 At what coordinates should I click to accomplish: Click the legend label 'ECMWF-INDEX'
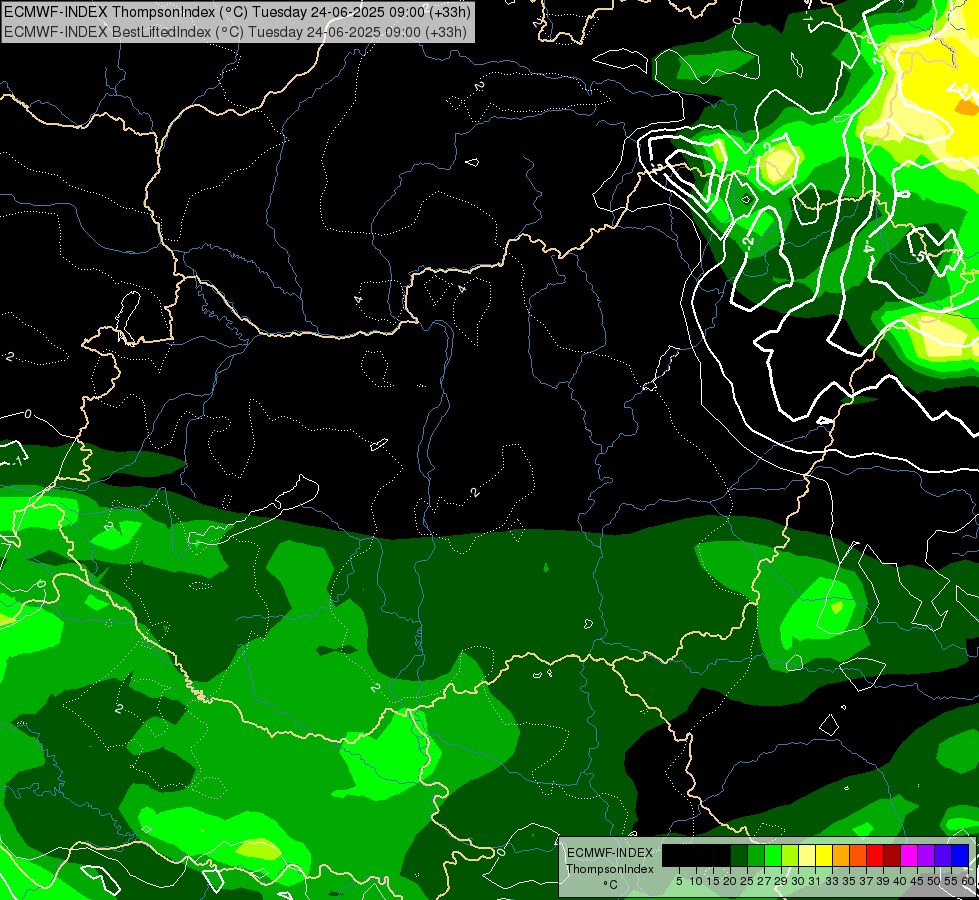click(610, 853)
